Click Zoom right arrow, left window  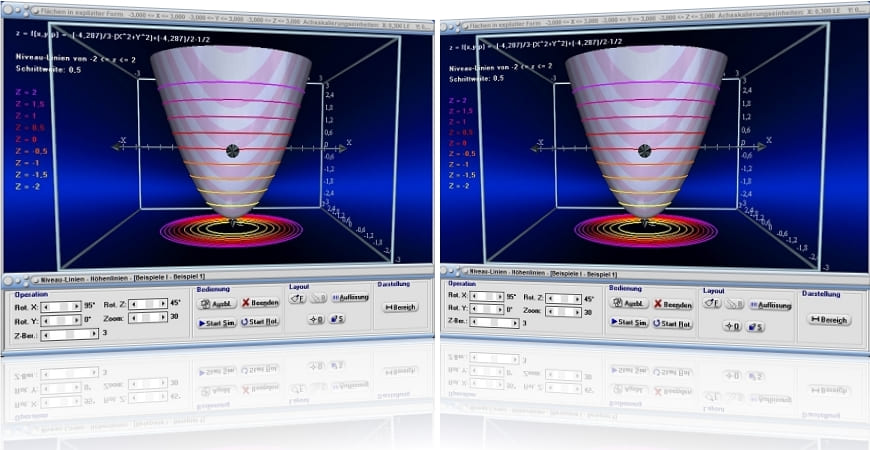[x=163, y=317]
